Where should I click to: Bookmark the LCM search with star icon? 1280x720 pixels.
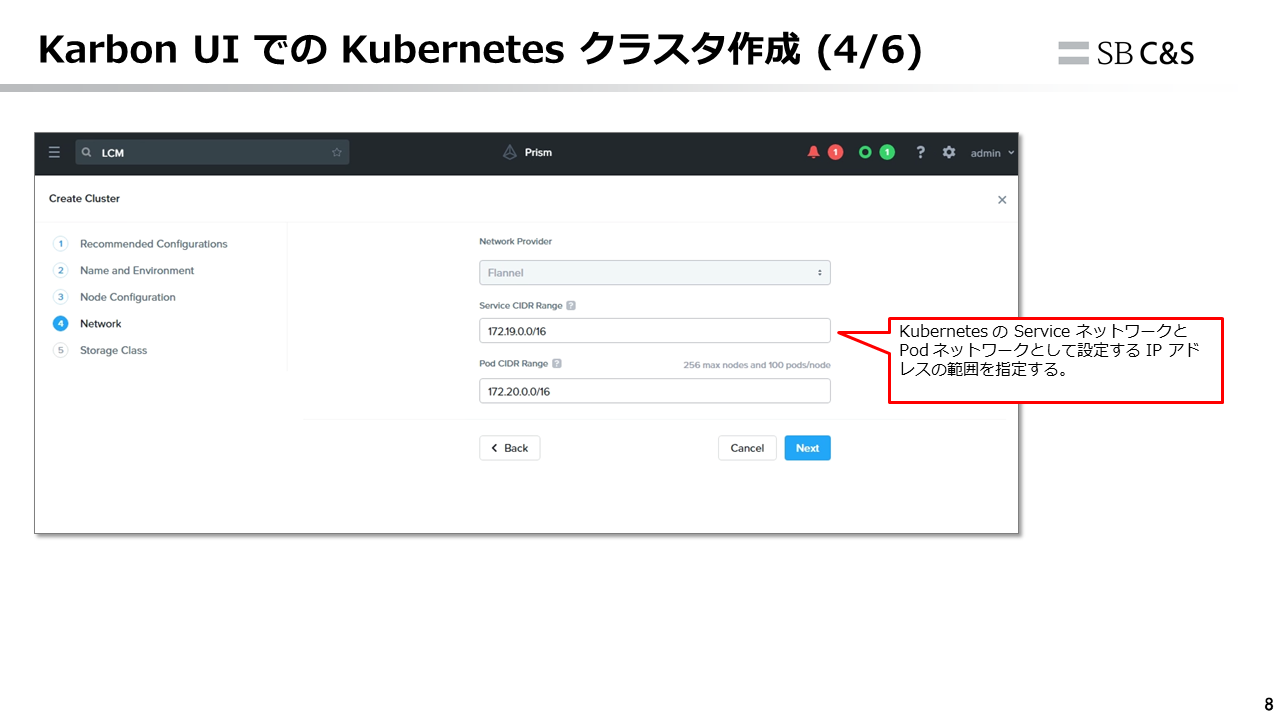coord(337,153)
